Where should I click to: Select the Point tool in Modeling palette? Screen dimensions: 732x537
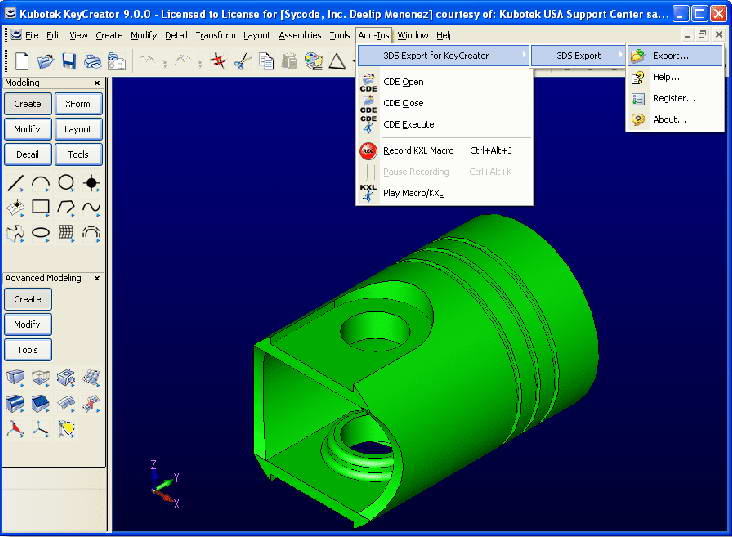coord(91,183)
